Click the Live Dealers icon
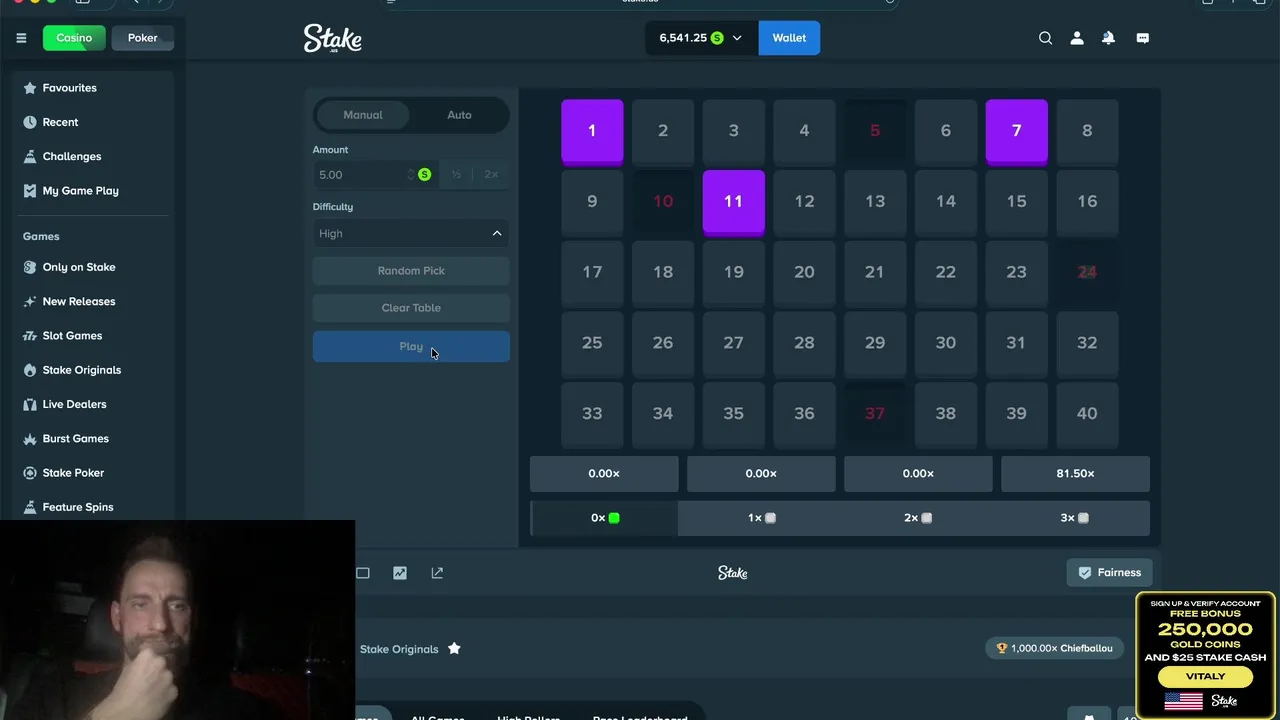This screenshot has width=1280, height=720. coord(30,404)
